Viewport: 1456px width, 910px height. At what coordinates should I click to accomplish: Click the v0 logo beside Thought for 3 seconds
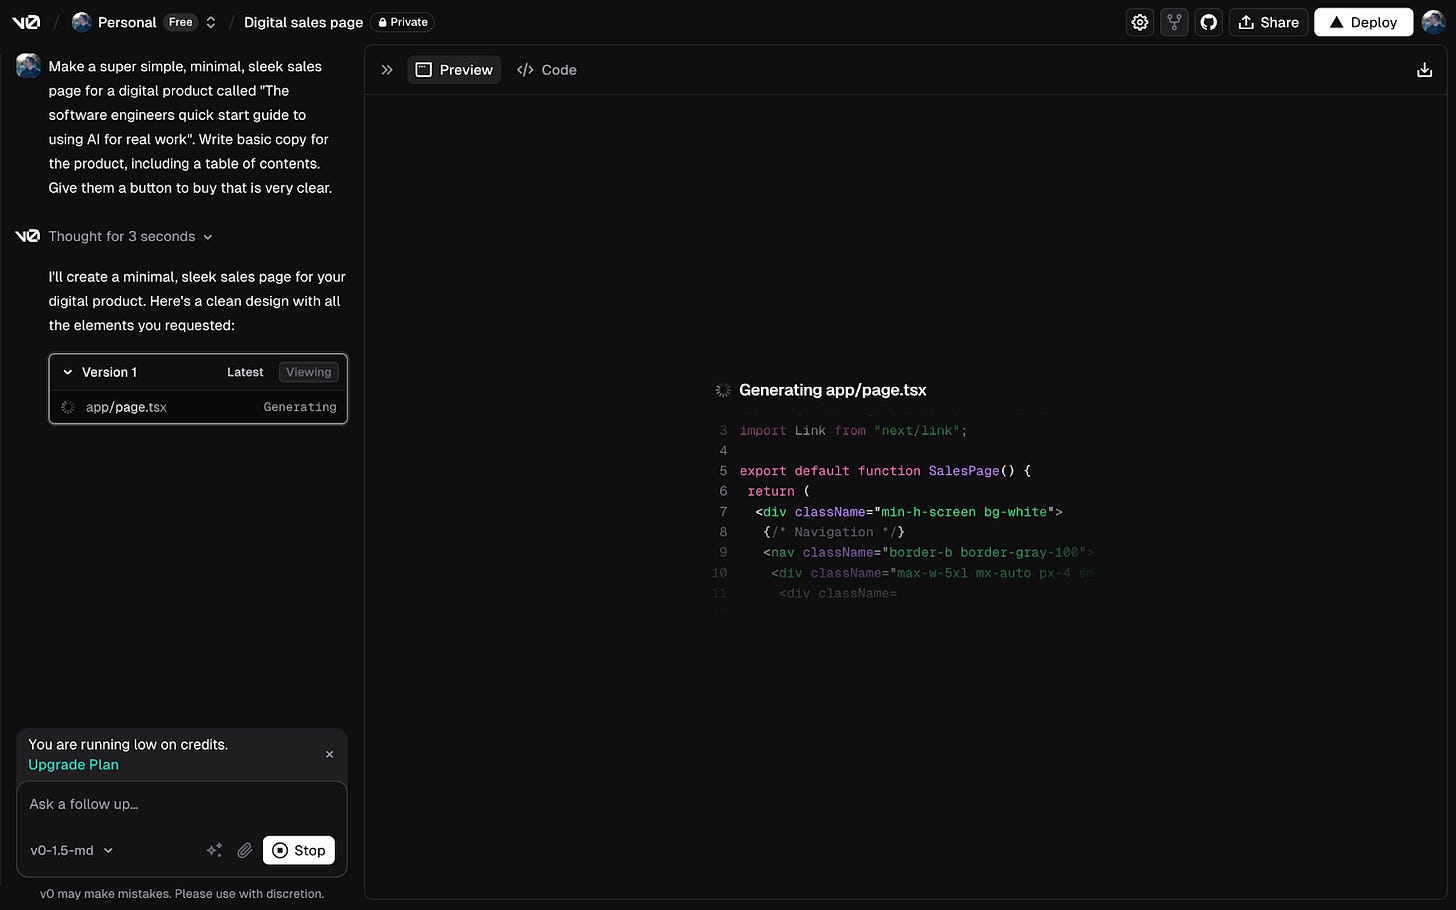pyautogui.click(x=28, y=237)
